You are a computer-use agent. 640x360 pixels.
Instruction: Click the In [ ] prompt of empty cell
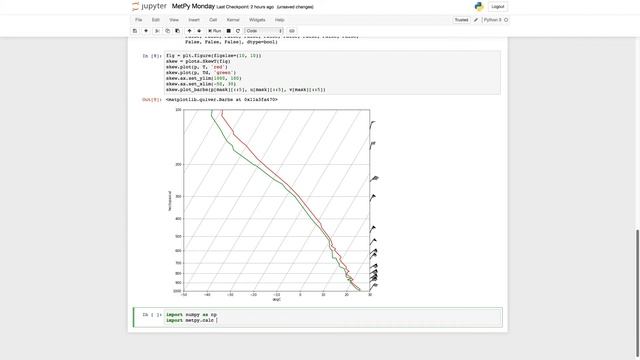pyautogui.click(x=152, y=315)
